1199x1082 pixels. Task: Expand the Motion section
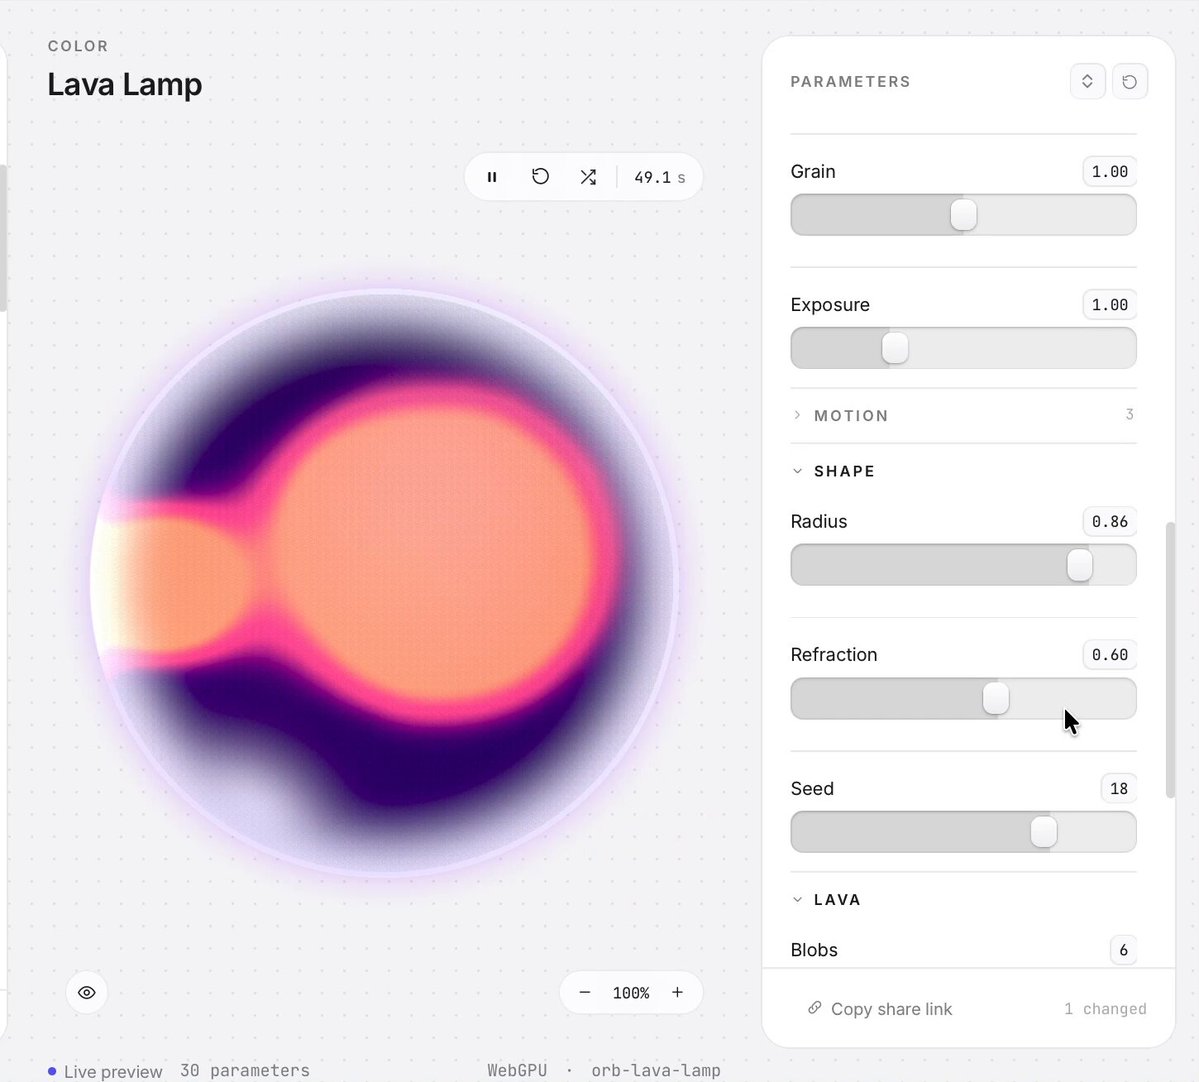(x=963, y=415)
